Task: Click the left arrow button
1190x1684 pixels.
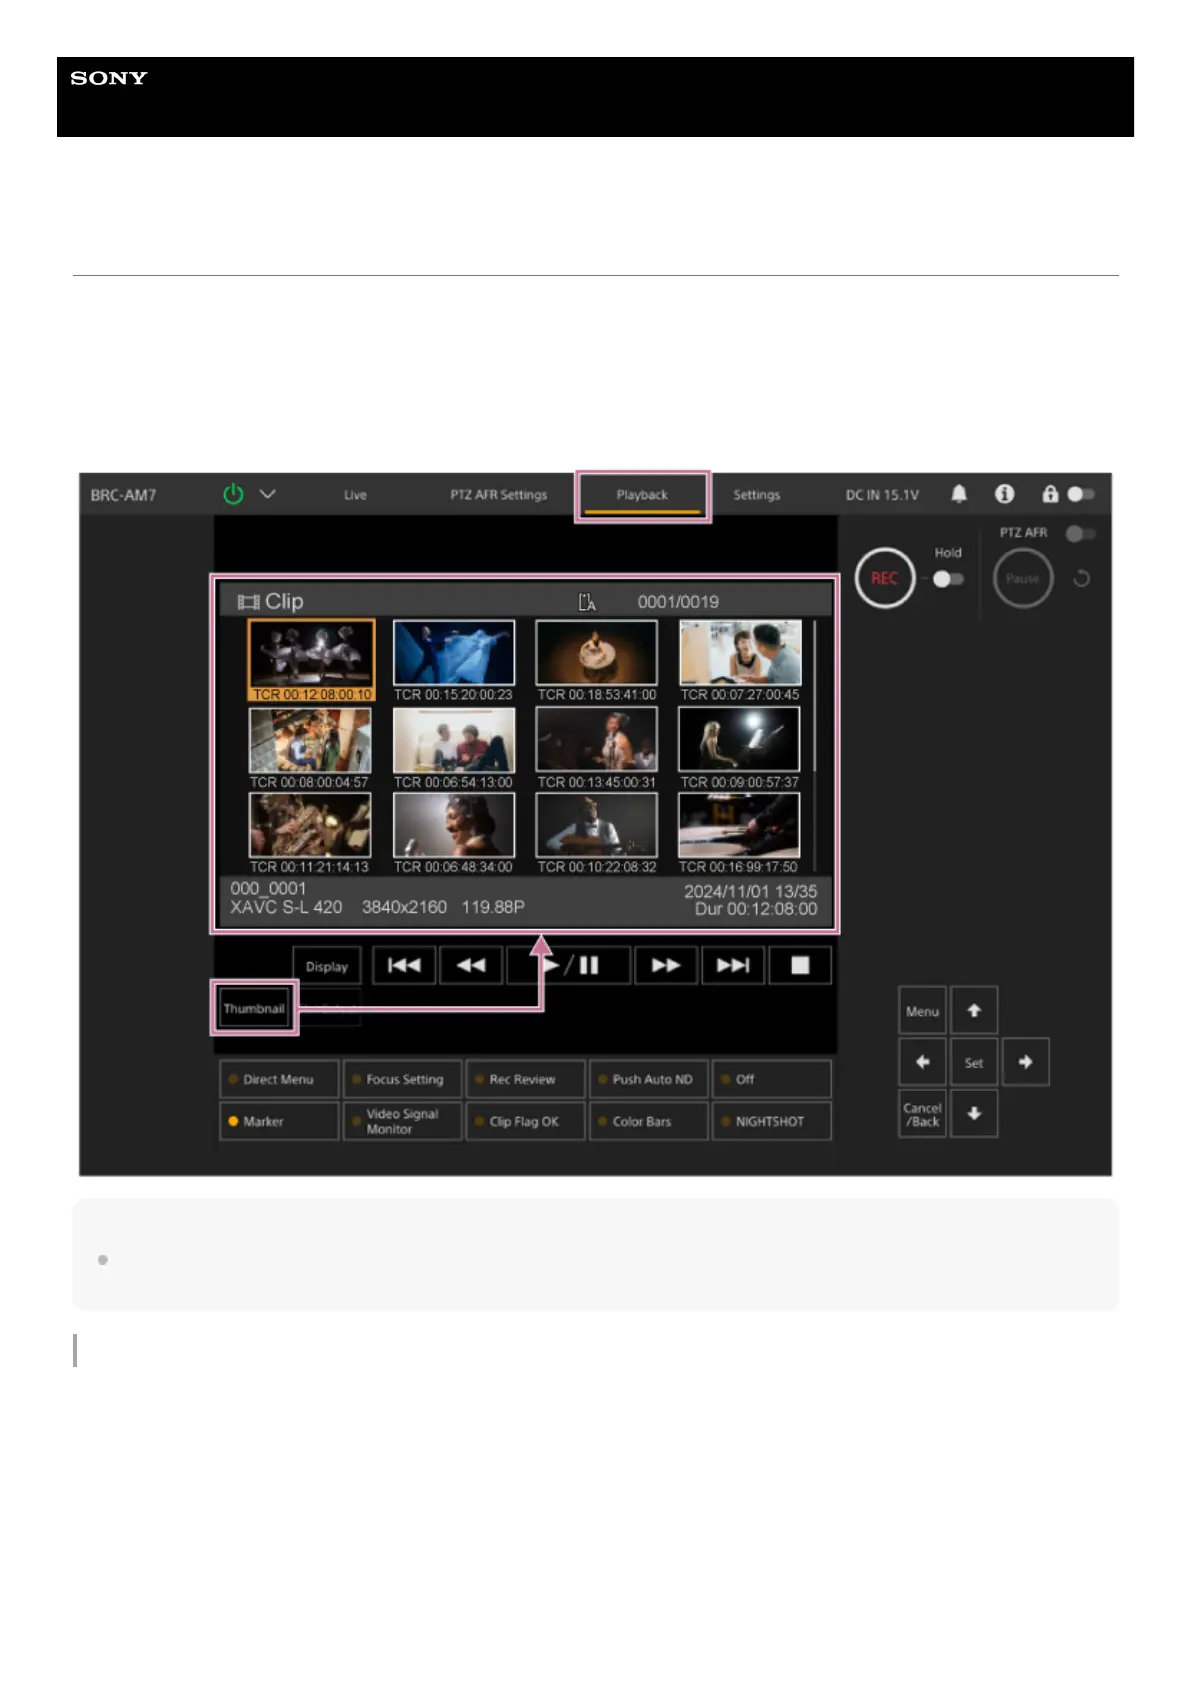Action: 922,1062
